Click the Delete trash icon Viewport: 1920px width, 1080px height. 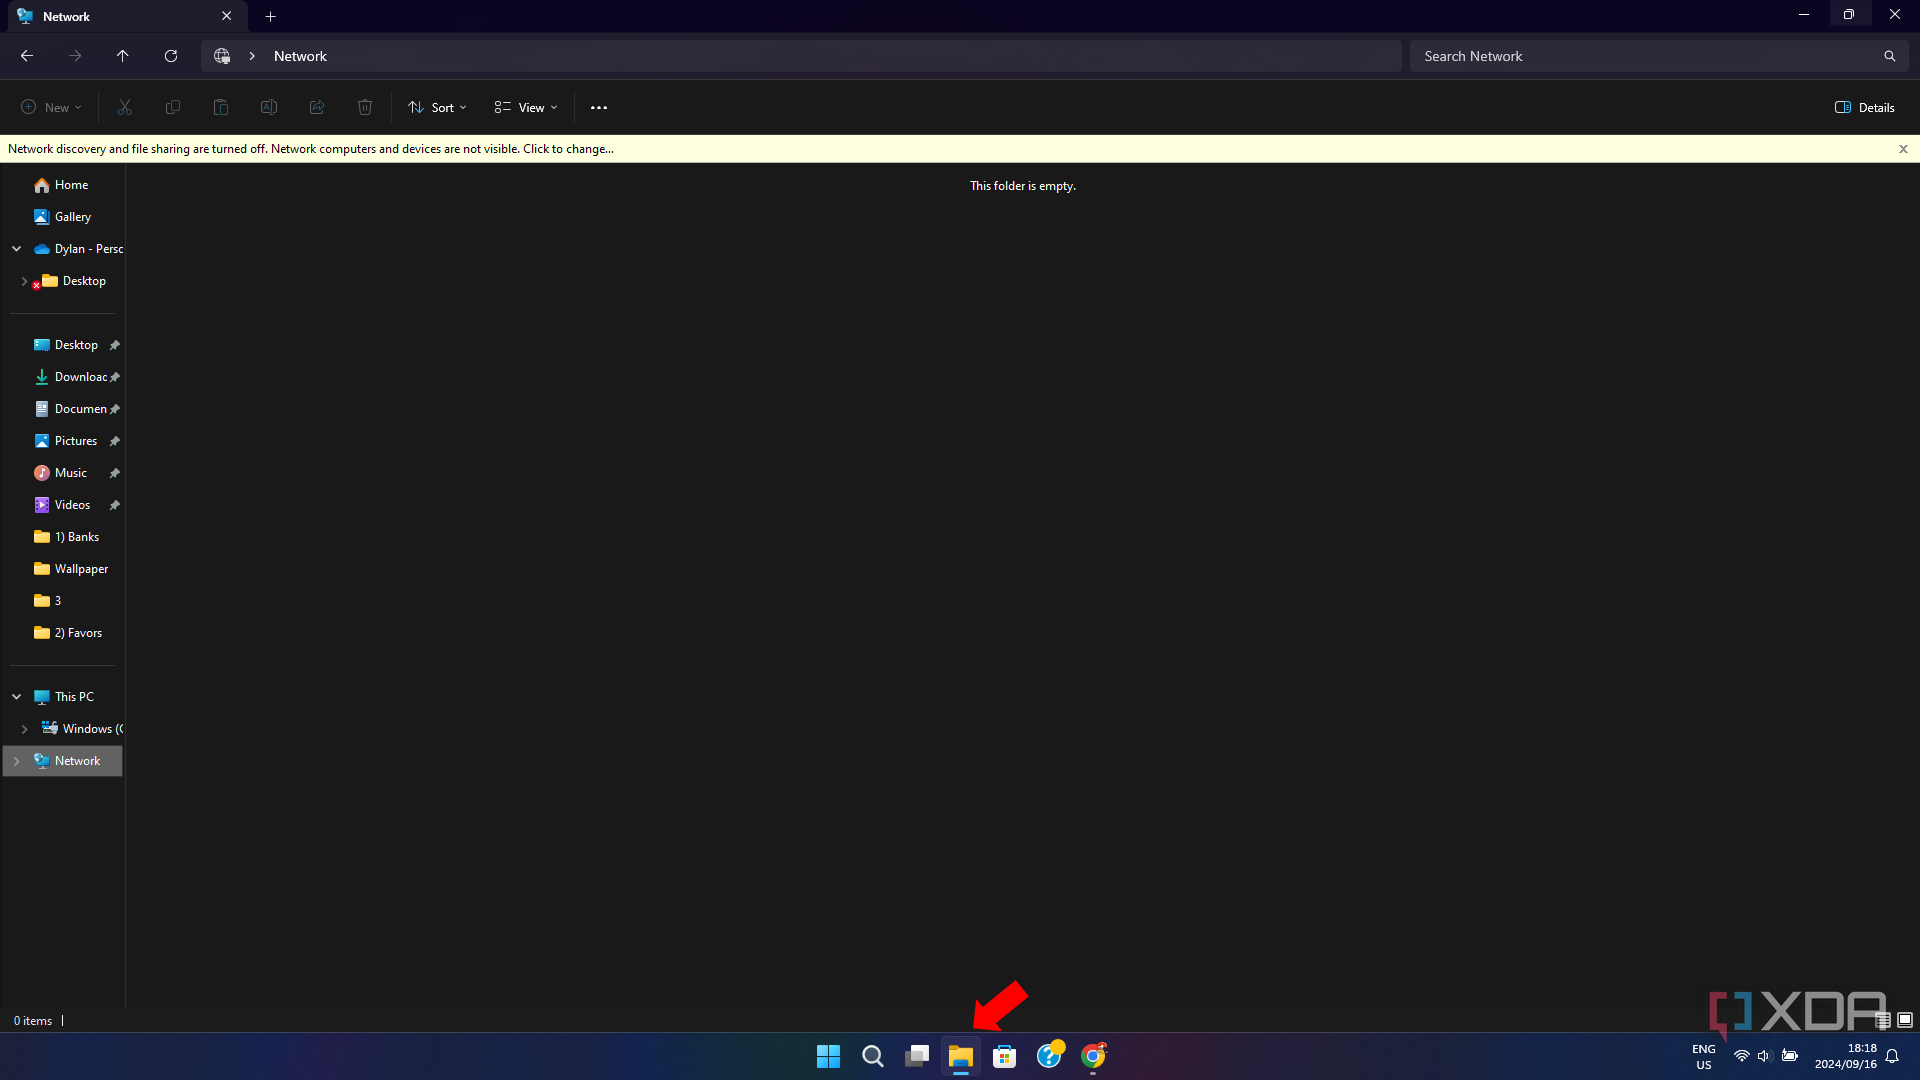pyautogui.click(x=364, y=107)
